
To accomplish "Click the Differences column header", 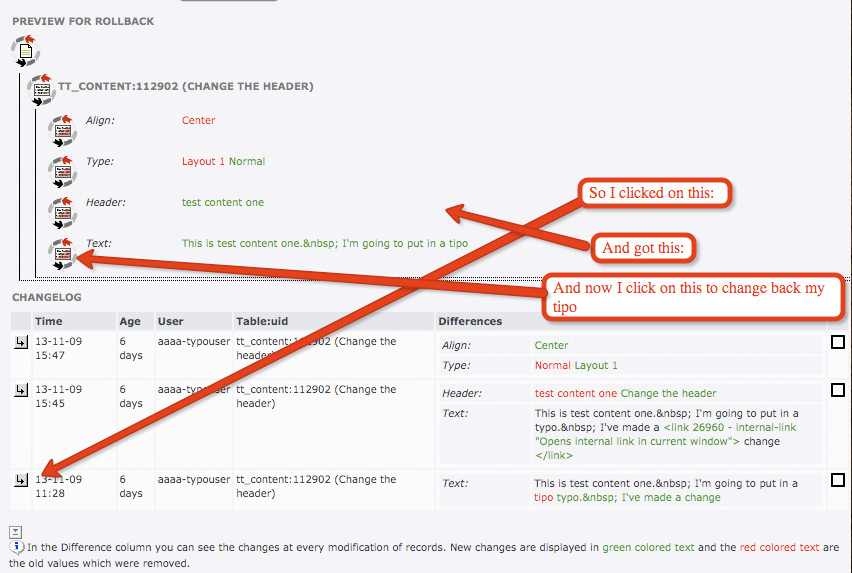I will [470, 321].
